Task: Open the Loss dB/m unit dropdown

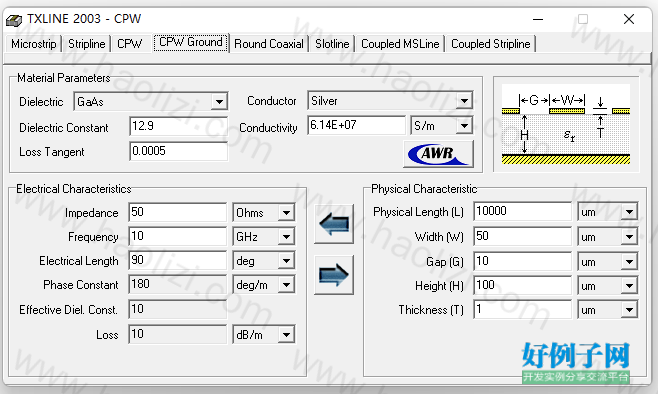Action: coord(287,335)
